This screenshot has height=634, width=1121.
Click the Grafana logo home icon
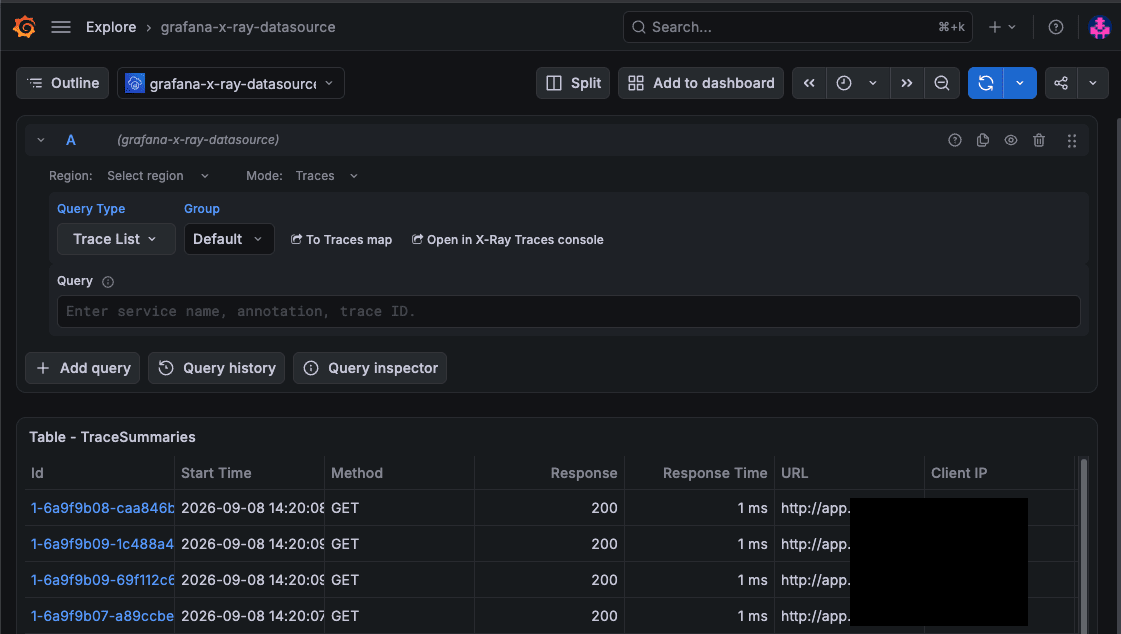click(24, 27)
